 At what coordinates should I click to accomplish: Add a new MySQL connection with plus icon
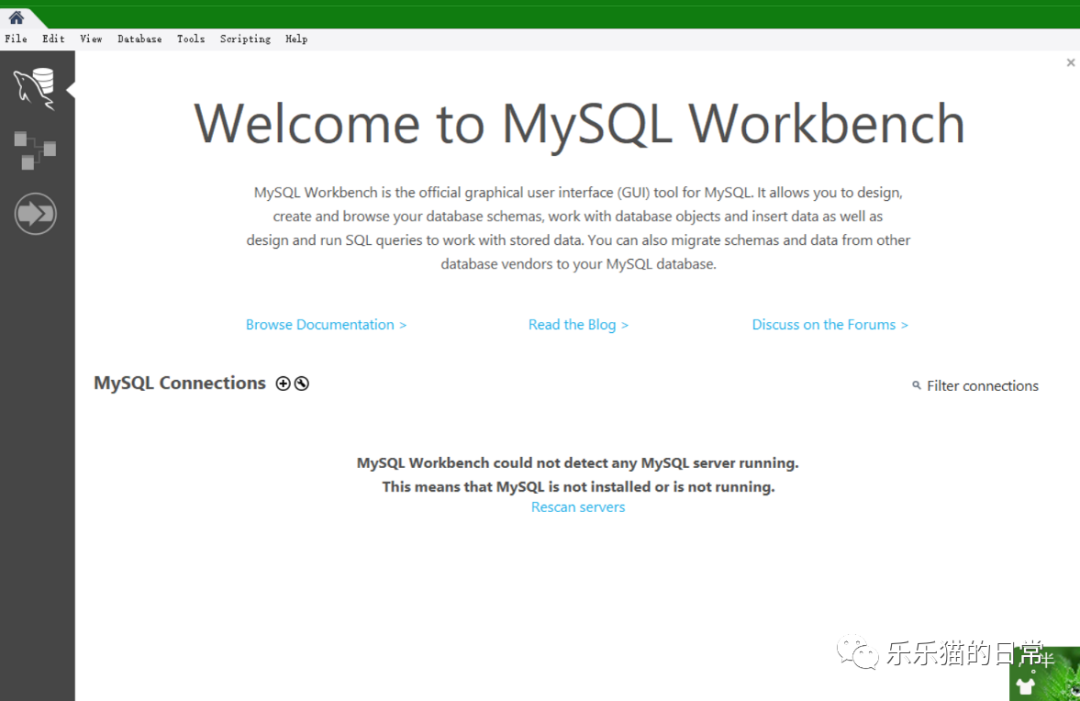point(283,384)
